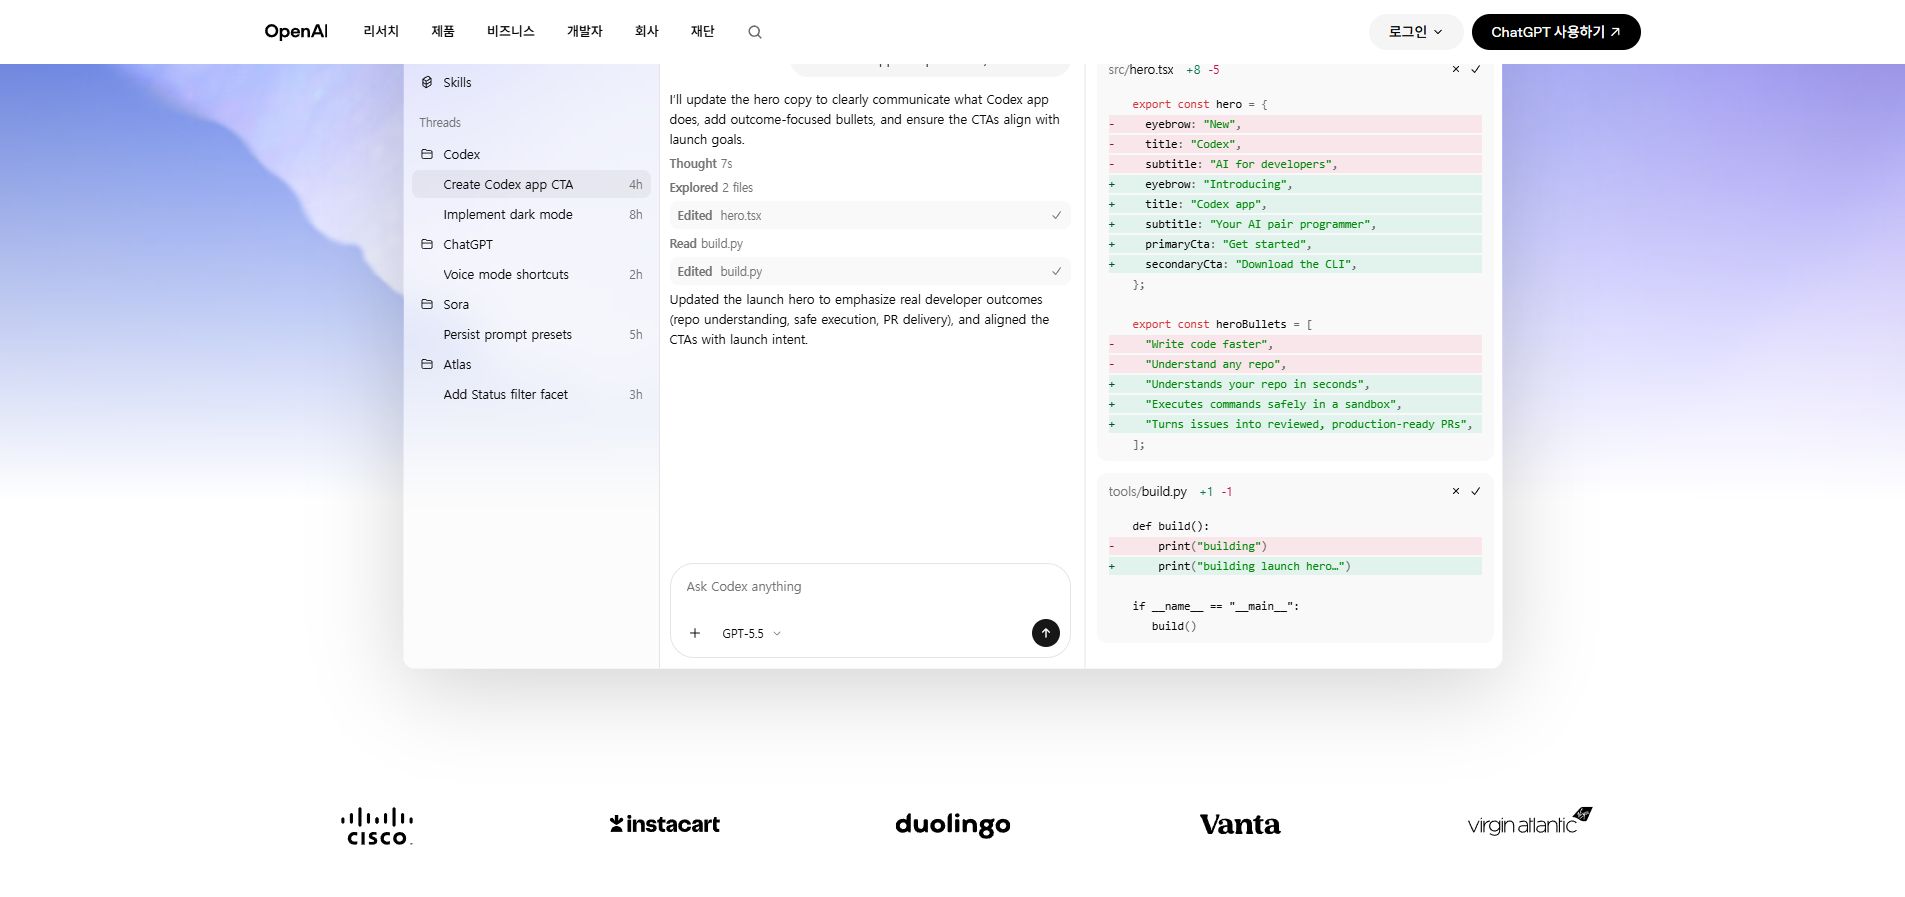Viewport: 1905px width, 897px height.
Task: Collapse the Codex project folder
Action: tap(531, 154)
